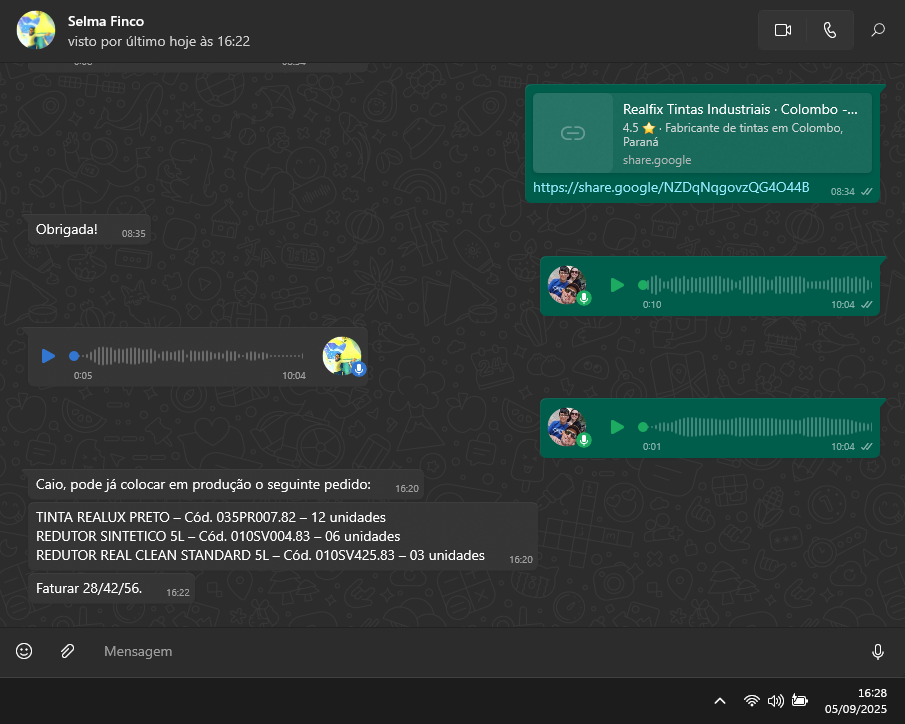Play the received 0:05 voice message

[x=48, y=356]
